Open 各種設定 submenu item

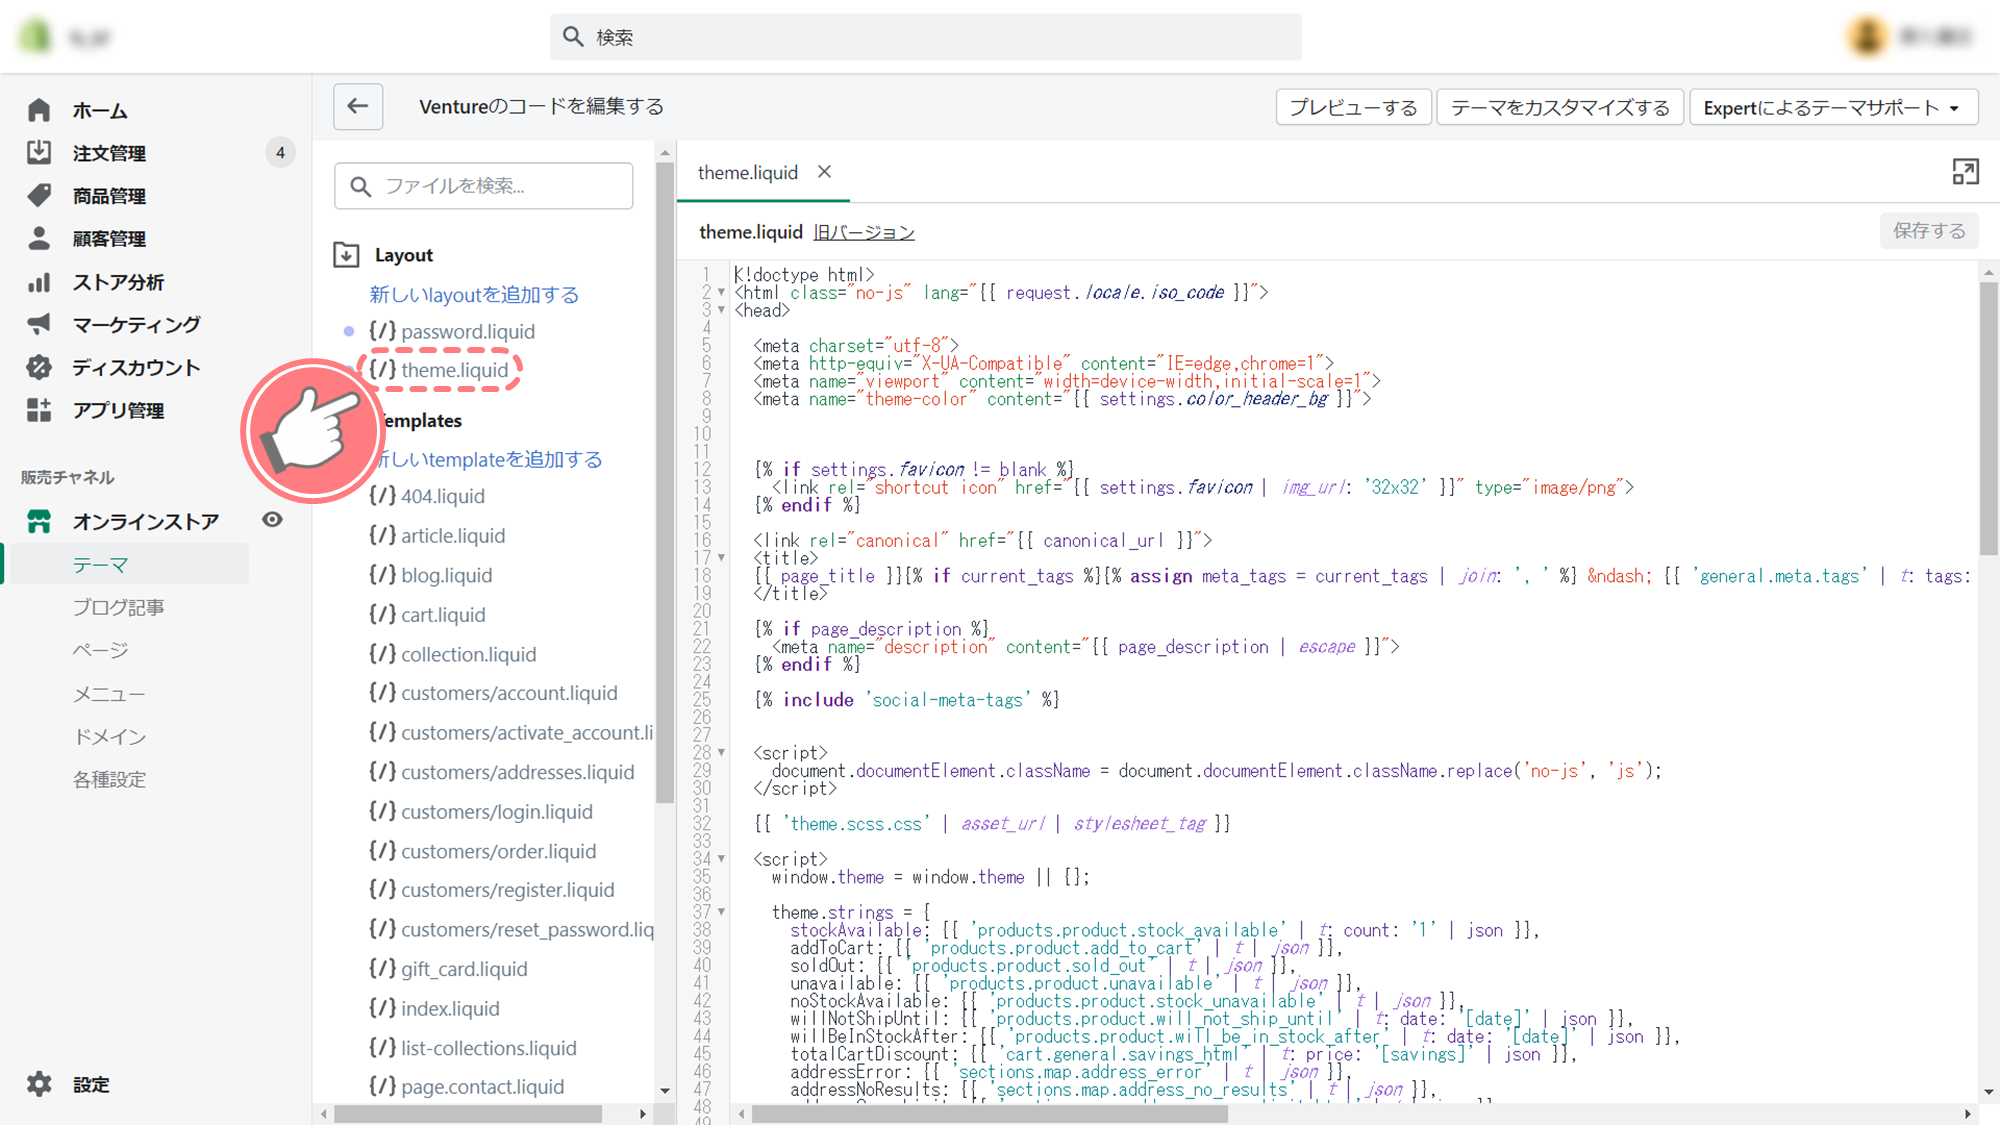pos(109,779)
